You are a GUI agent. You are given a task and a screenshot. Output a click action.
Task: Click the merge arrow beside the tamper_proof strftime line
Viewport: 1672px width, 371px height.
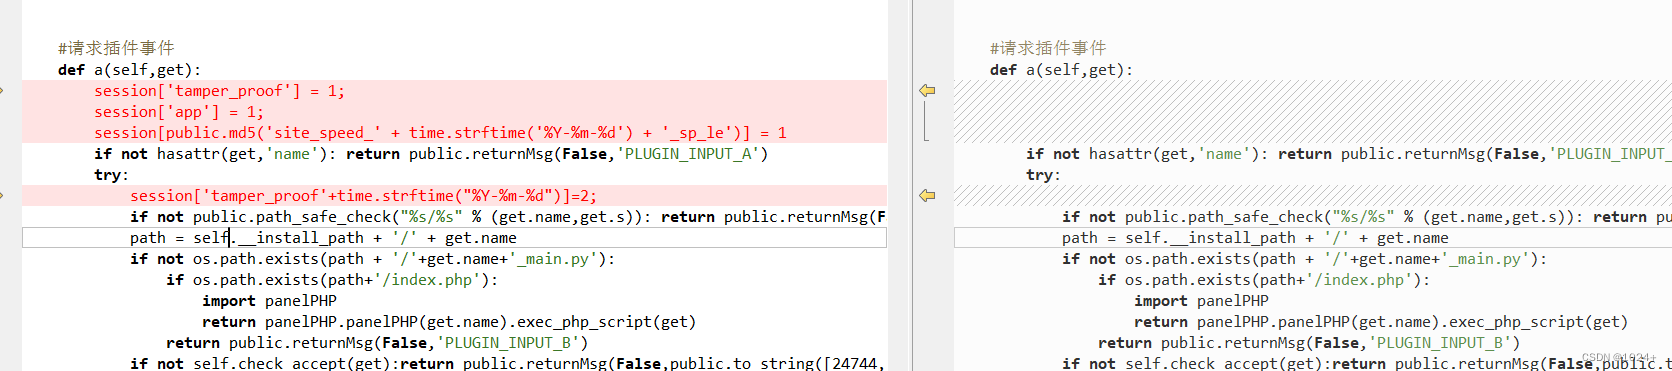point(927,196)
